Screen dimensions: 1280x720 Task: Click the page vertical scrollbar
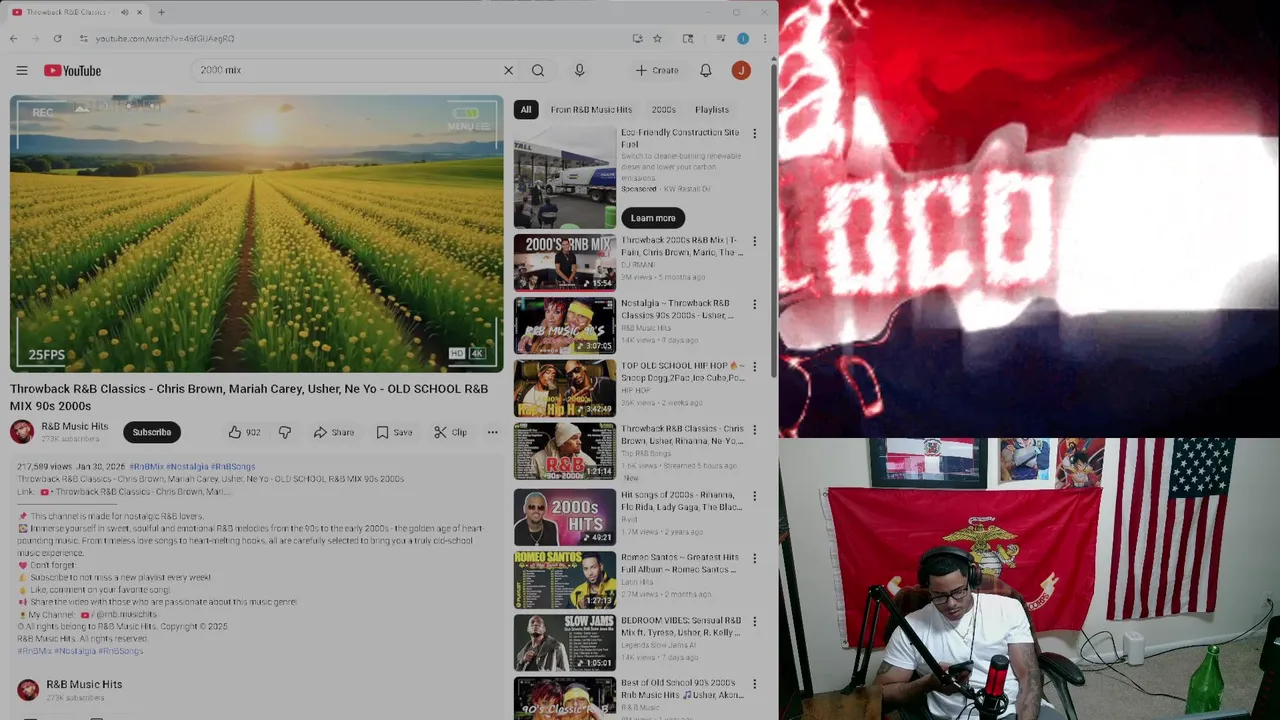pyautogui.click(x=775, y=220)
